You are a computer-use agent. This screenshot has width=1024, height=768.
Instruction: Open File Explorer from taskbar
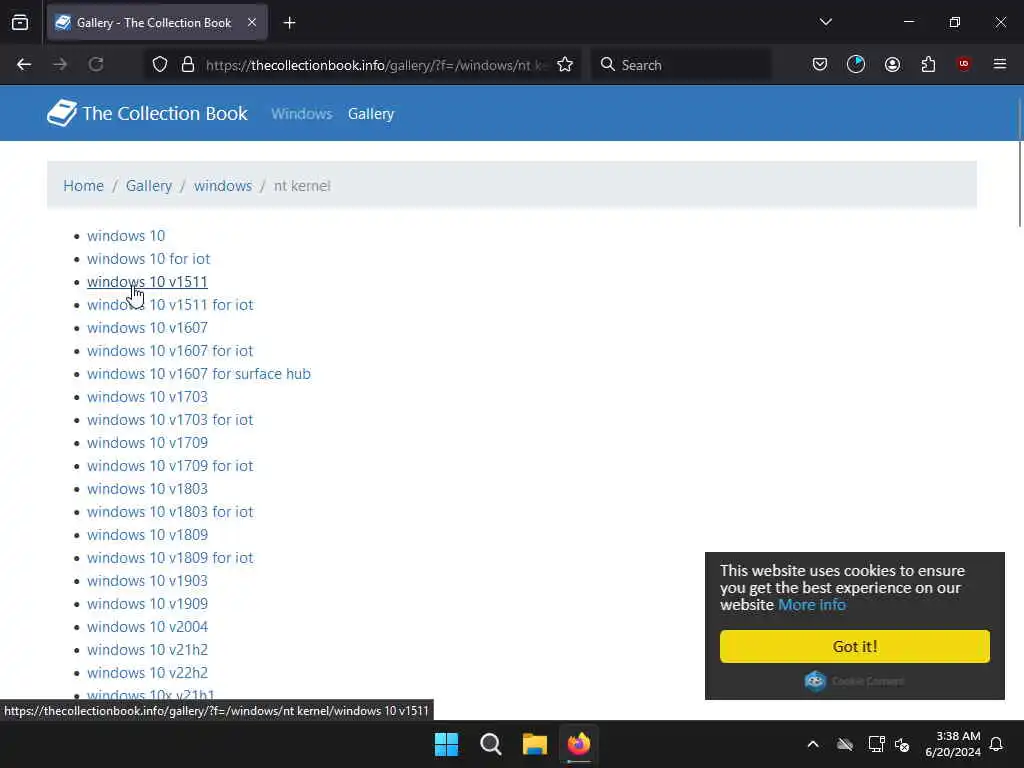tap(535, 744)
